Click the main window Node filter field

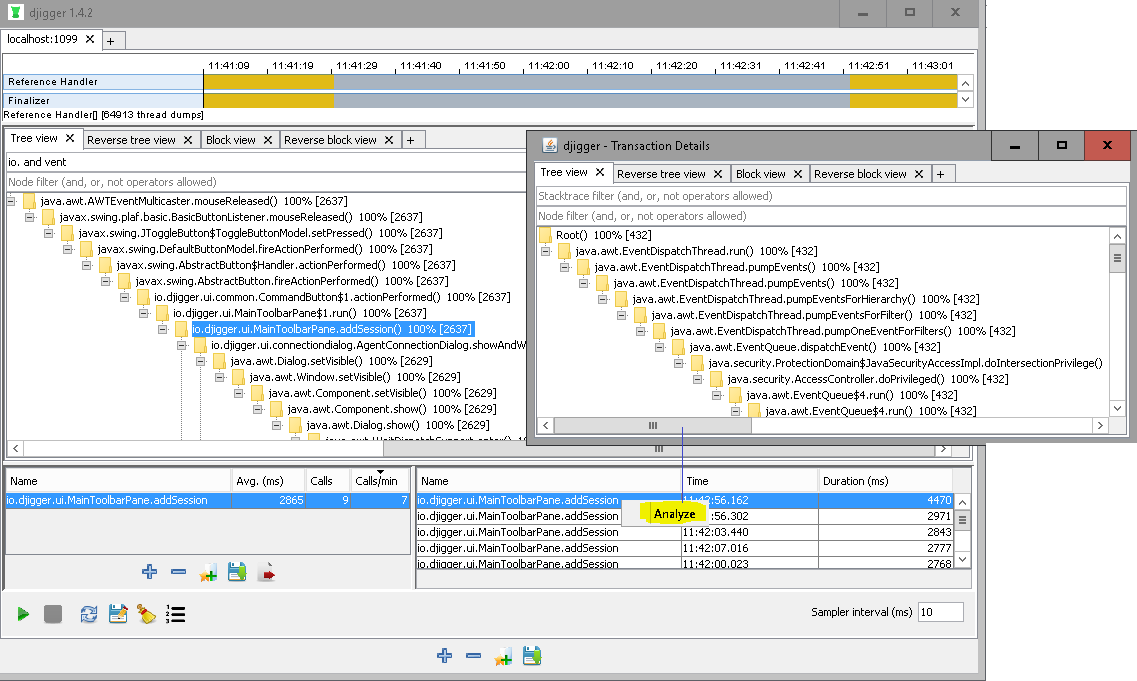point(265,182)
